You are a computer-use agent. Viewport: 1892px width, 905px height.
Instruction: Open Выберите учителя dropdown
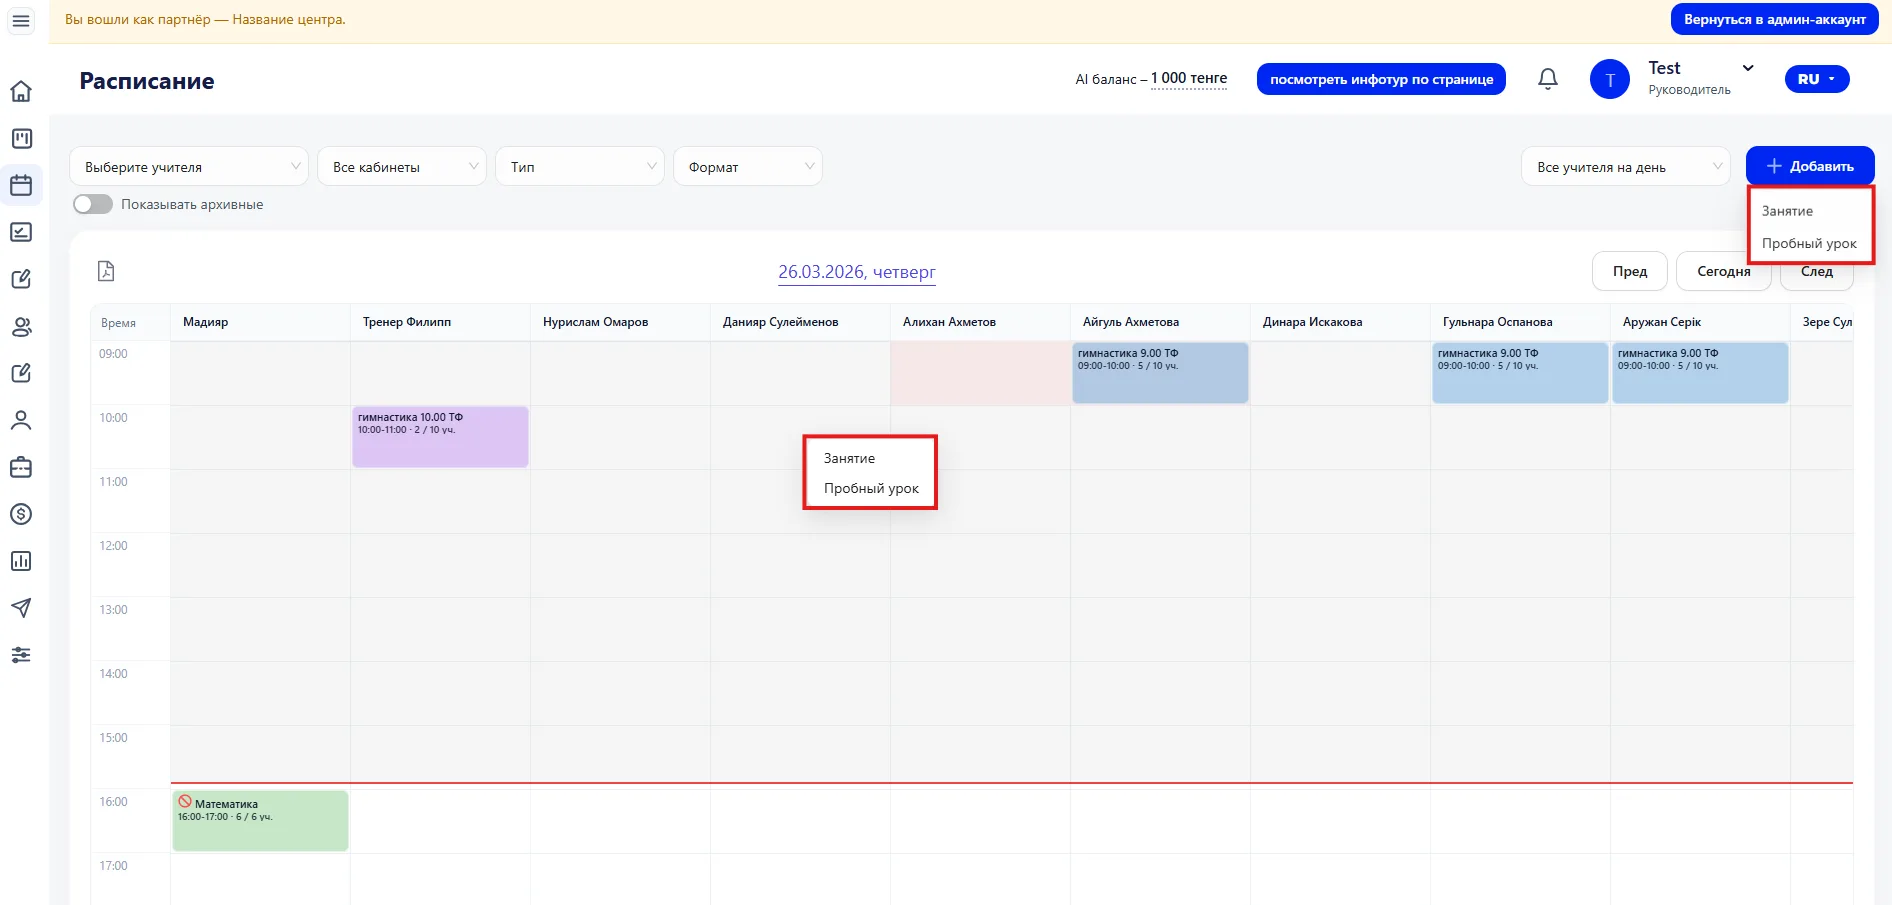(189, 167)
